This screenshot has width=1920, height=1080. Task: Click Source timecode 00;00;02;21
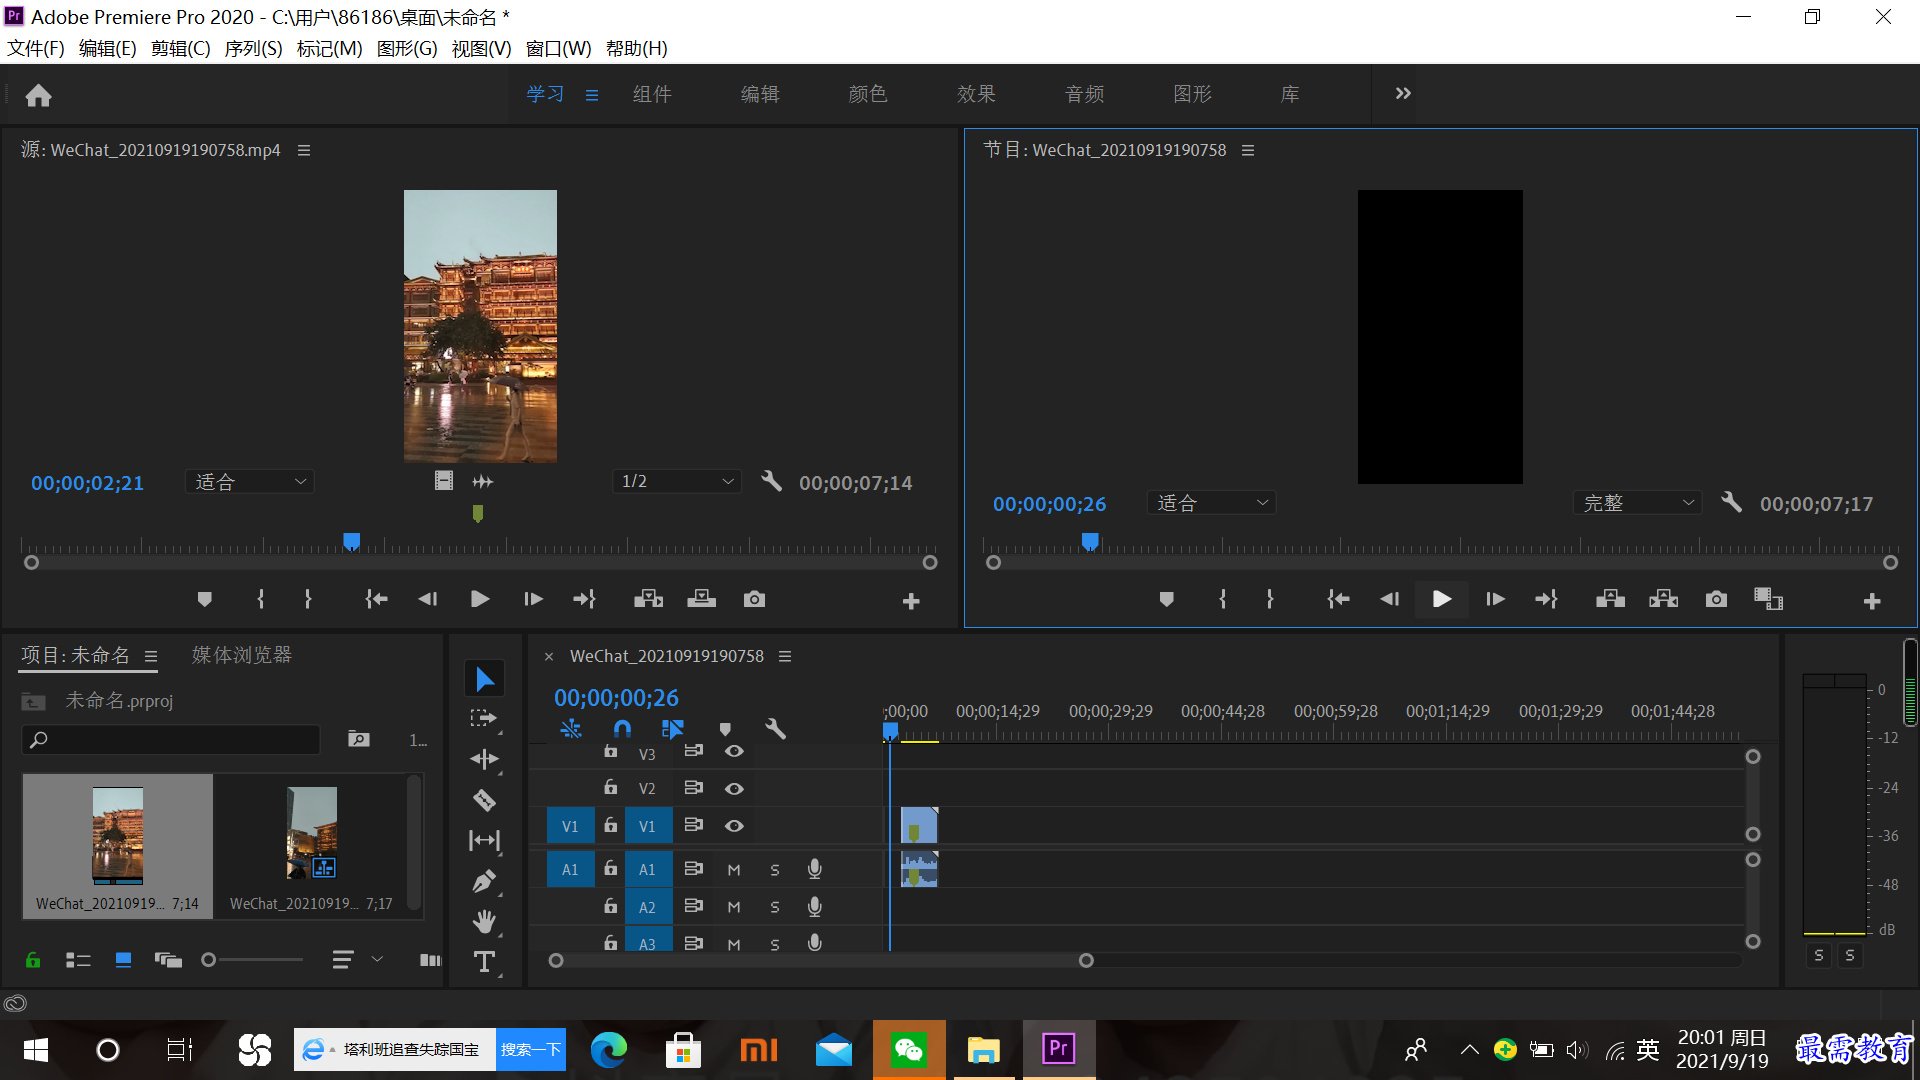pyautogui.click(x=87, y=483)
